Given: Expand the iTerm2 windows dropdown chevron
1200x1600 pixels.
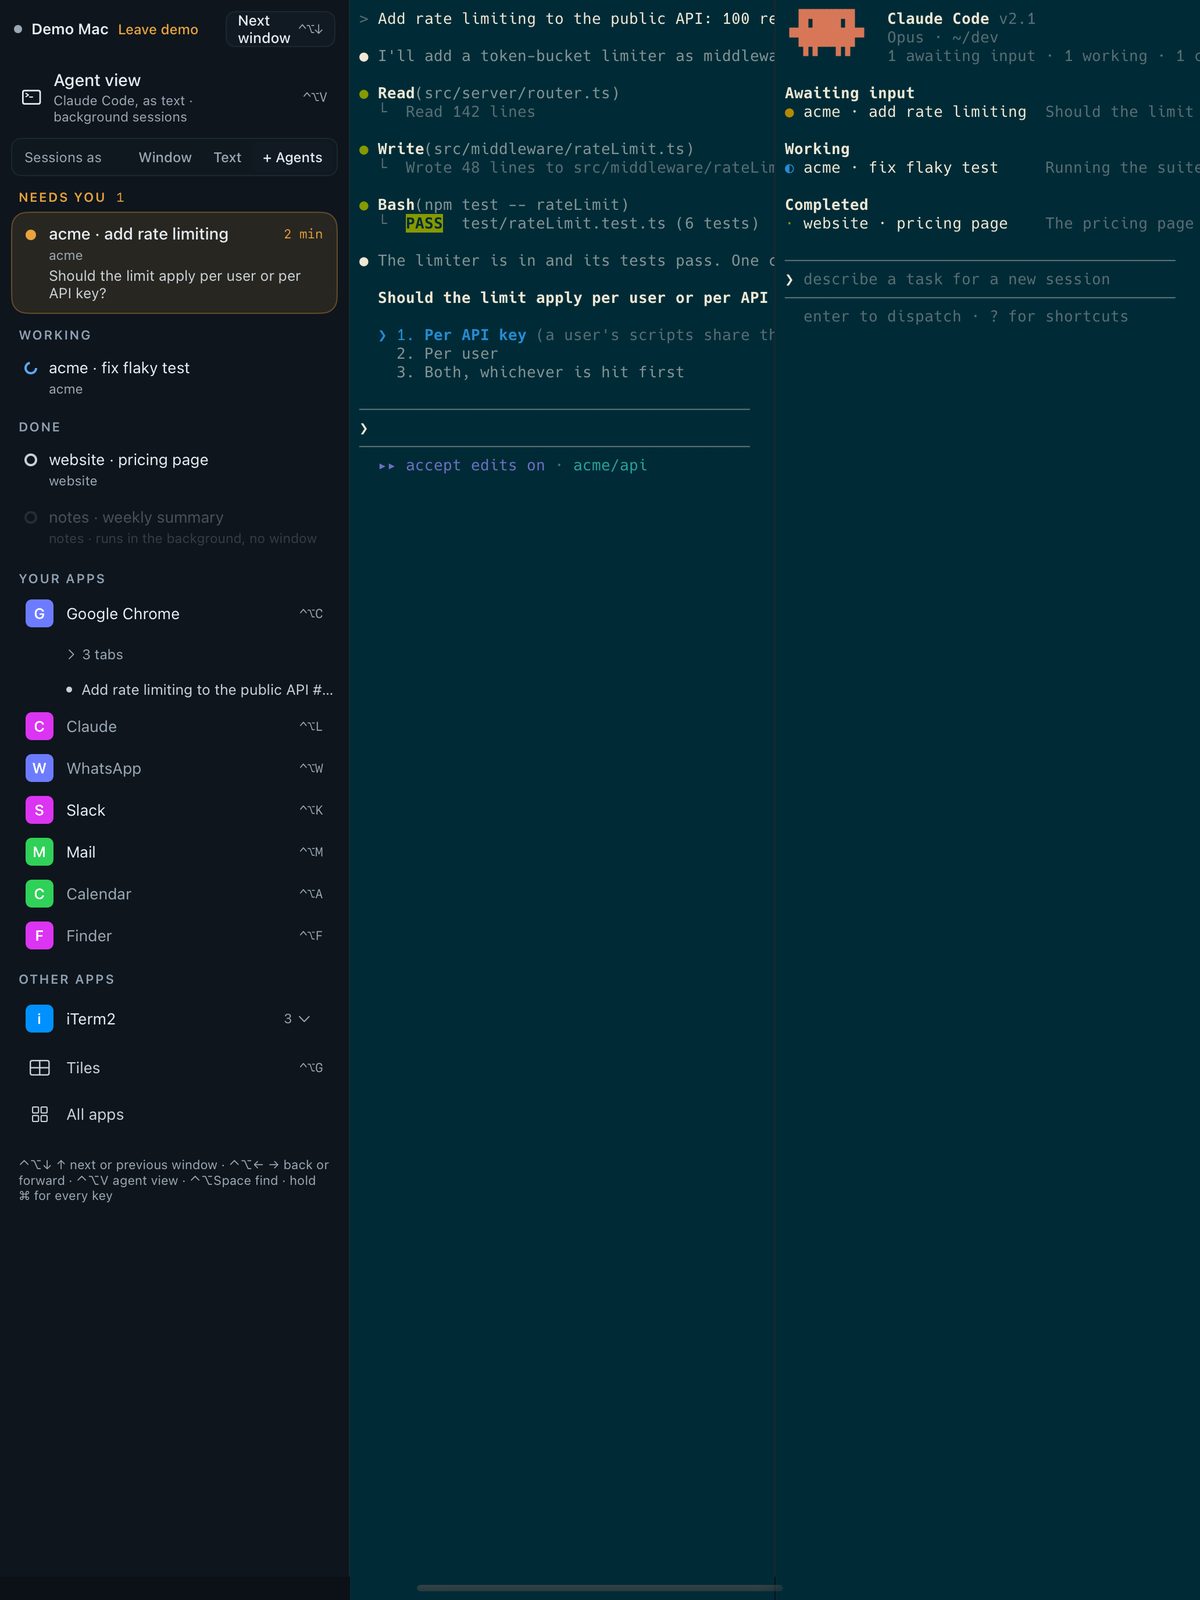Looking at the screenshot, I should tap(304, 1019).
